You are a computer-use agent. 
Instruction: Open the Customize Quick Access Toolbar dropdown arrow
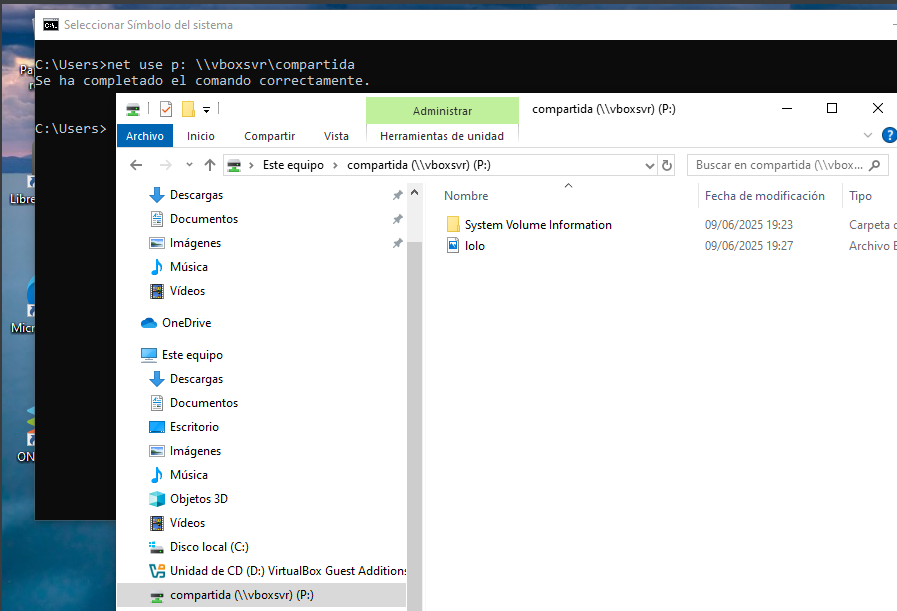(x=207, y=109)
